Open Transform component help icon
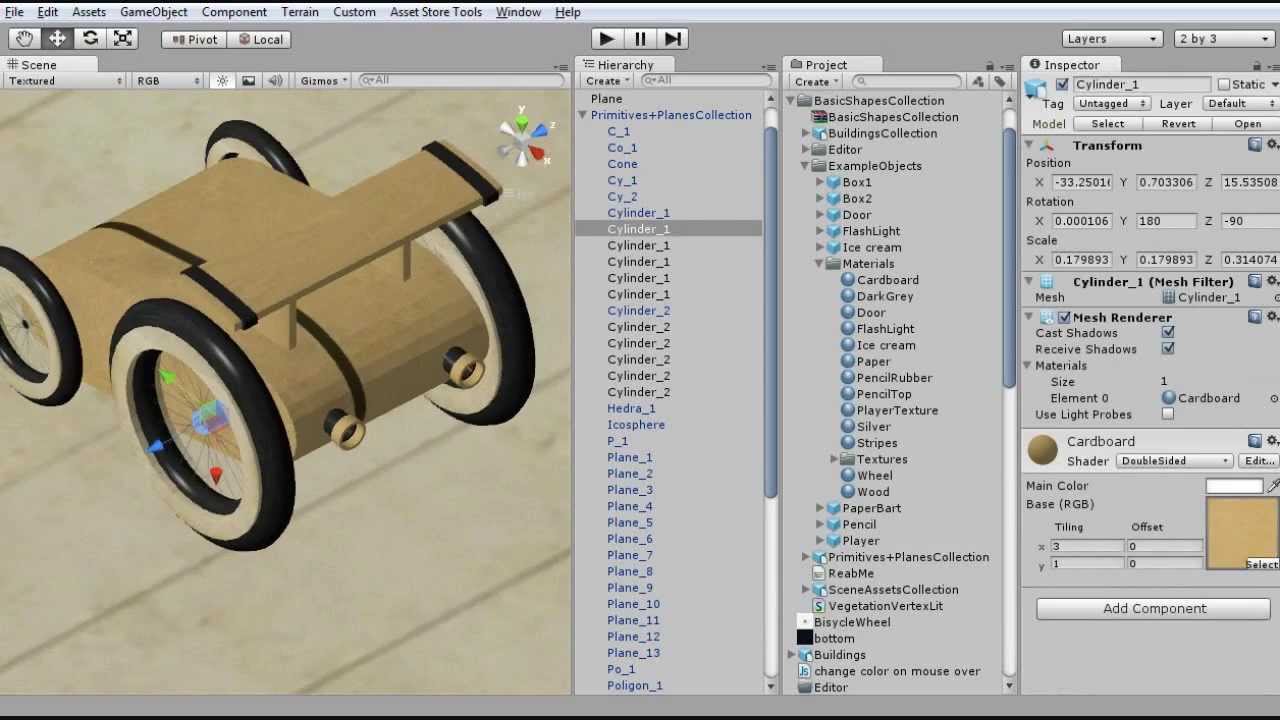1280x720 pixels. click(1254, 145)
